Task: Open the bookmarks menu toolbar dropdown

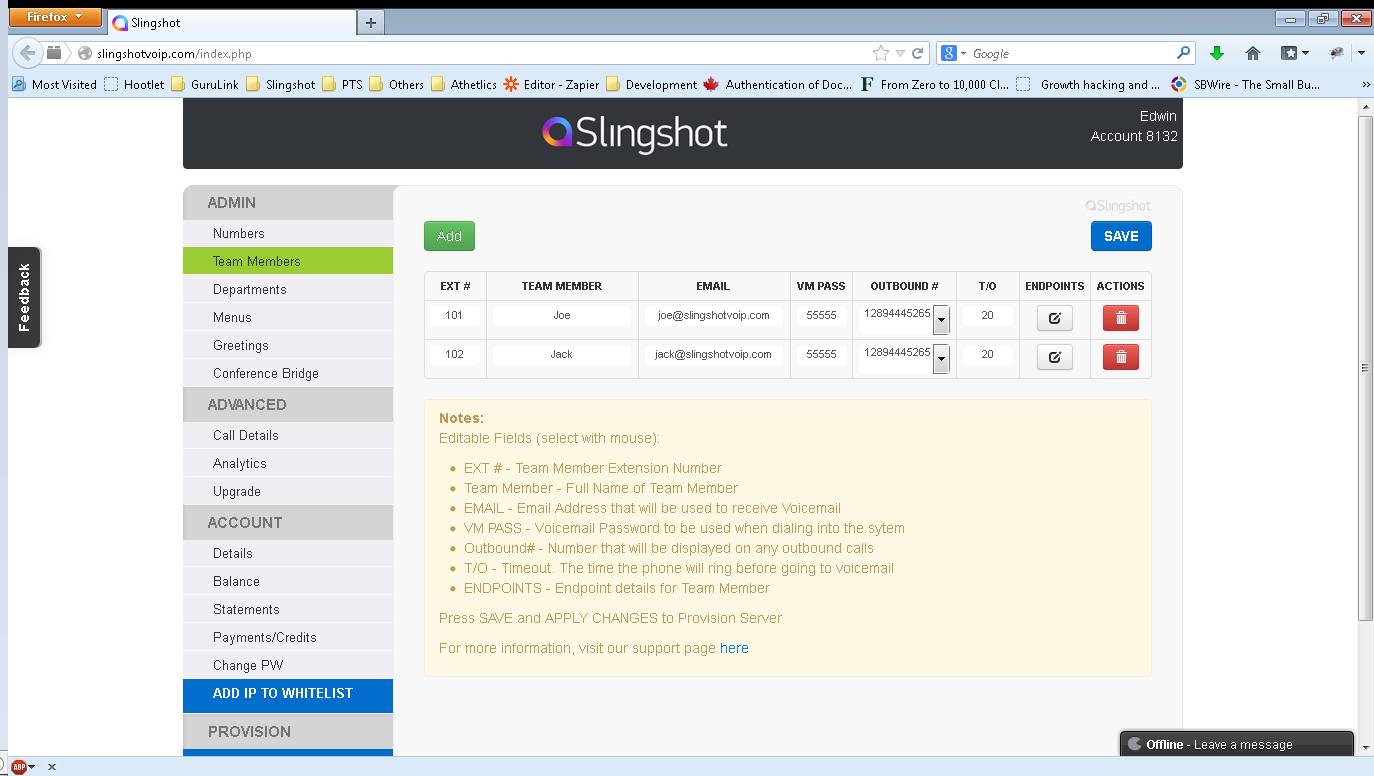Action: (1295, 53)
